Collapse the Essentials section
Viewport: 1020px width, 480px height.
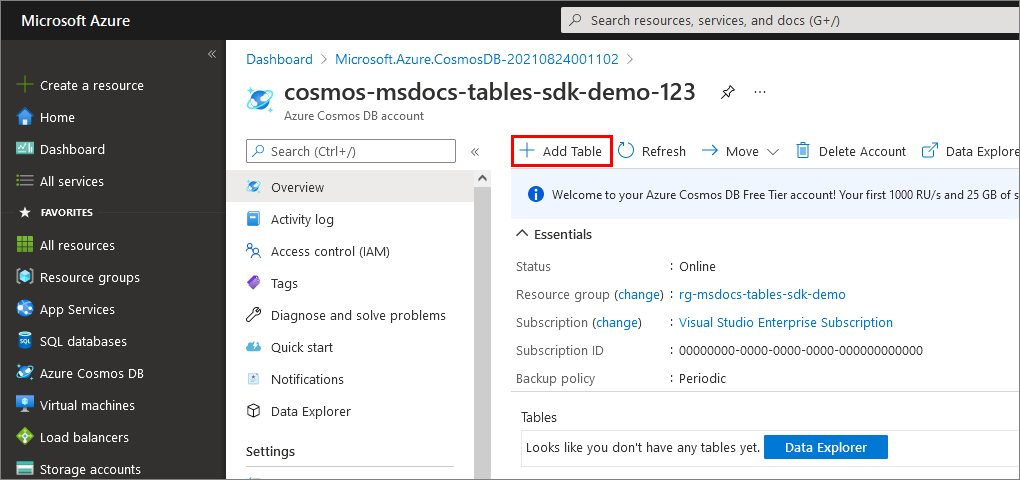click(522, 234)
